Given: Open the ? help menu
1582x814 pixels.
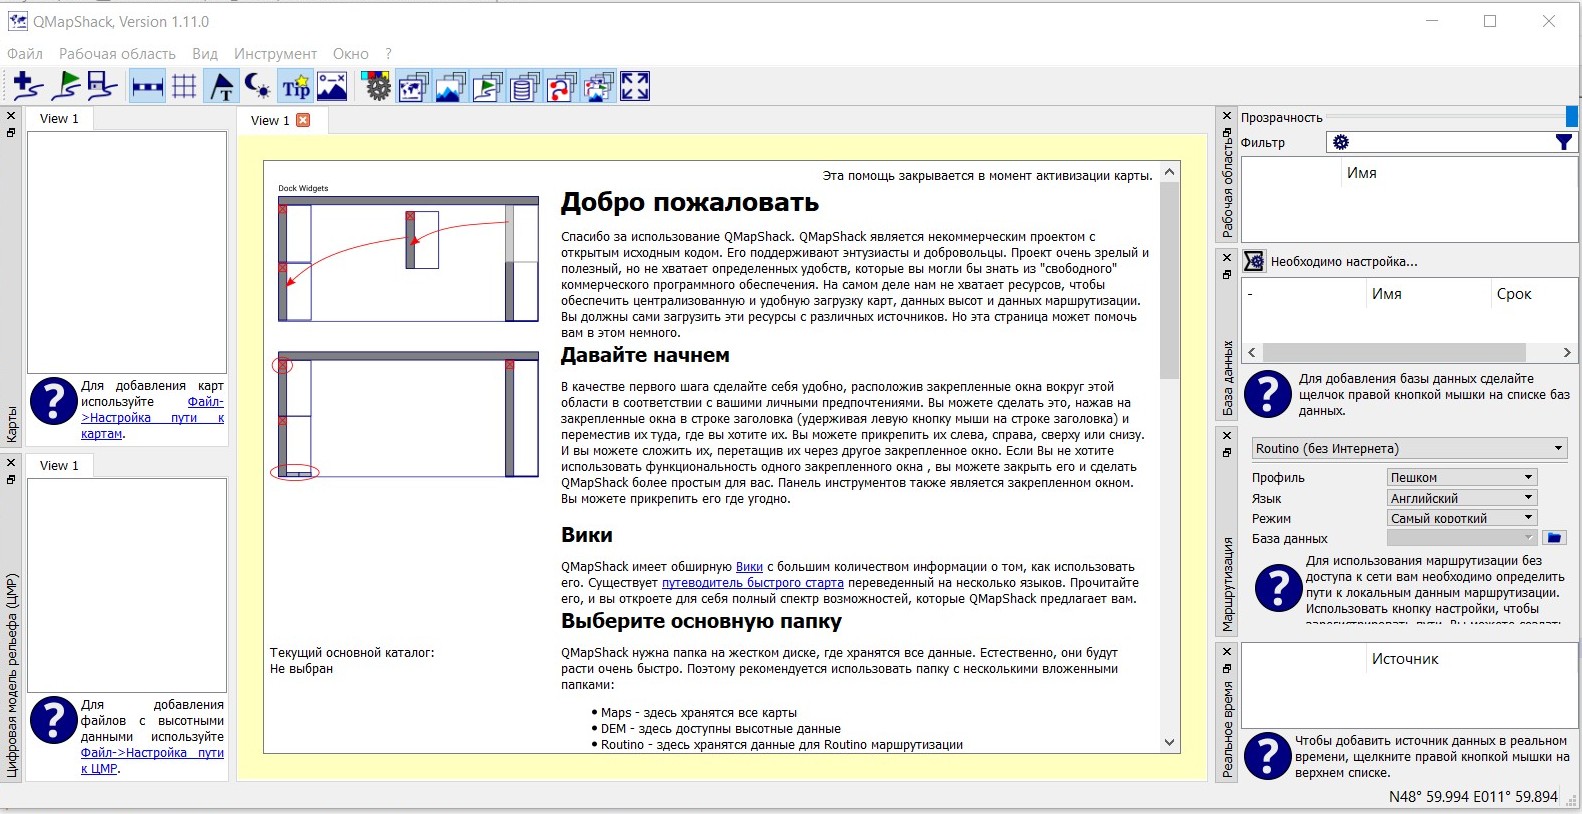Looking at the screenshot, I should 388,54.
